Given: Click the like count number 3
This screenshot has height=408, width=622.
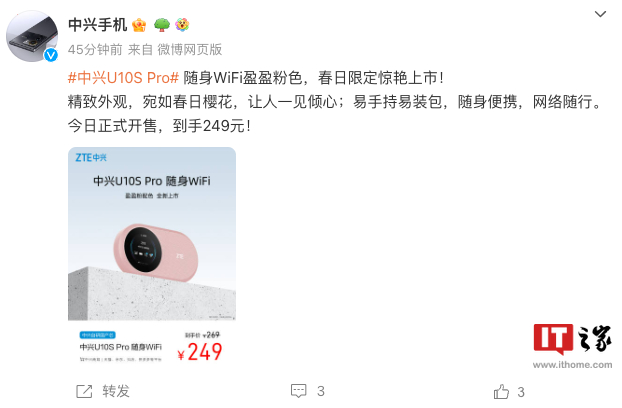Looking at the screenshot, I should 521,392.
